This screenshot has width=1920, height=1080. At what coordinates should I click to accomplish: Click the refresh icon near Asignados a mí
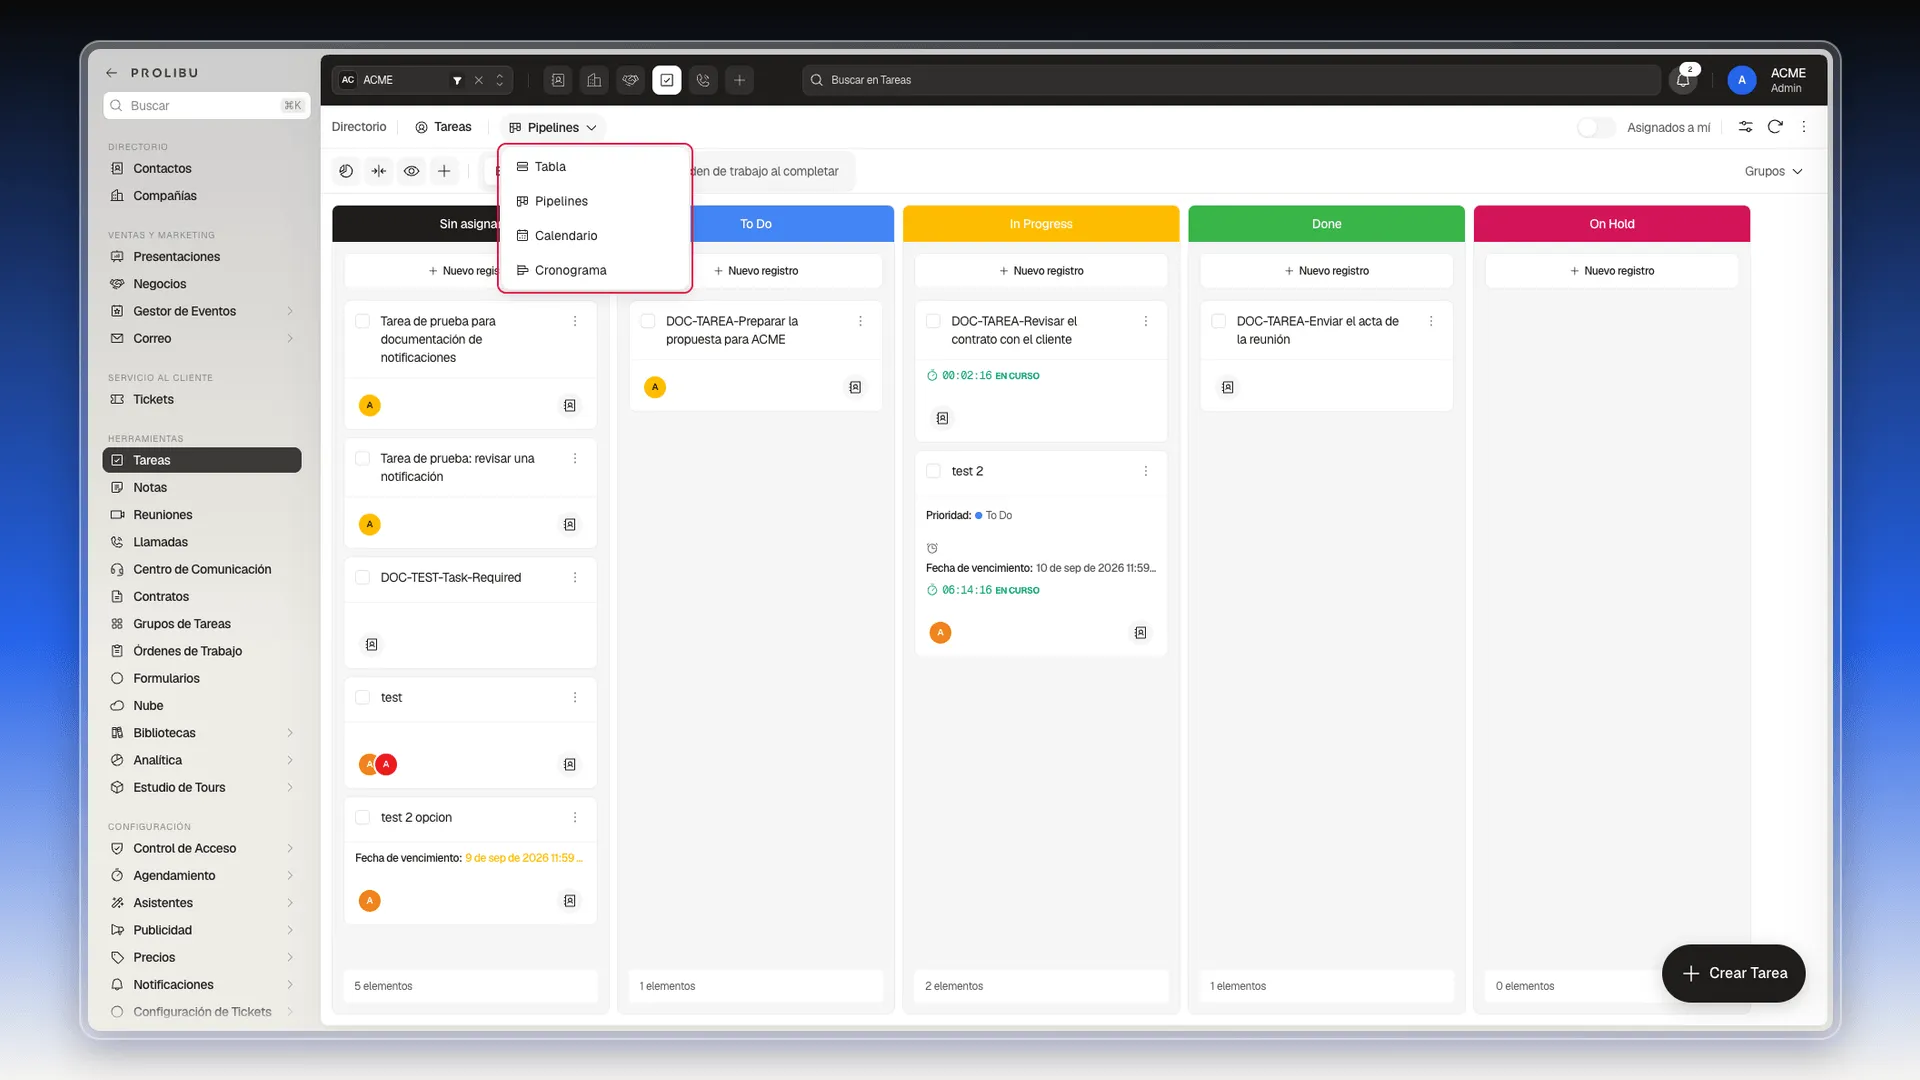pyautogui.click(x=1775, y=127)
